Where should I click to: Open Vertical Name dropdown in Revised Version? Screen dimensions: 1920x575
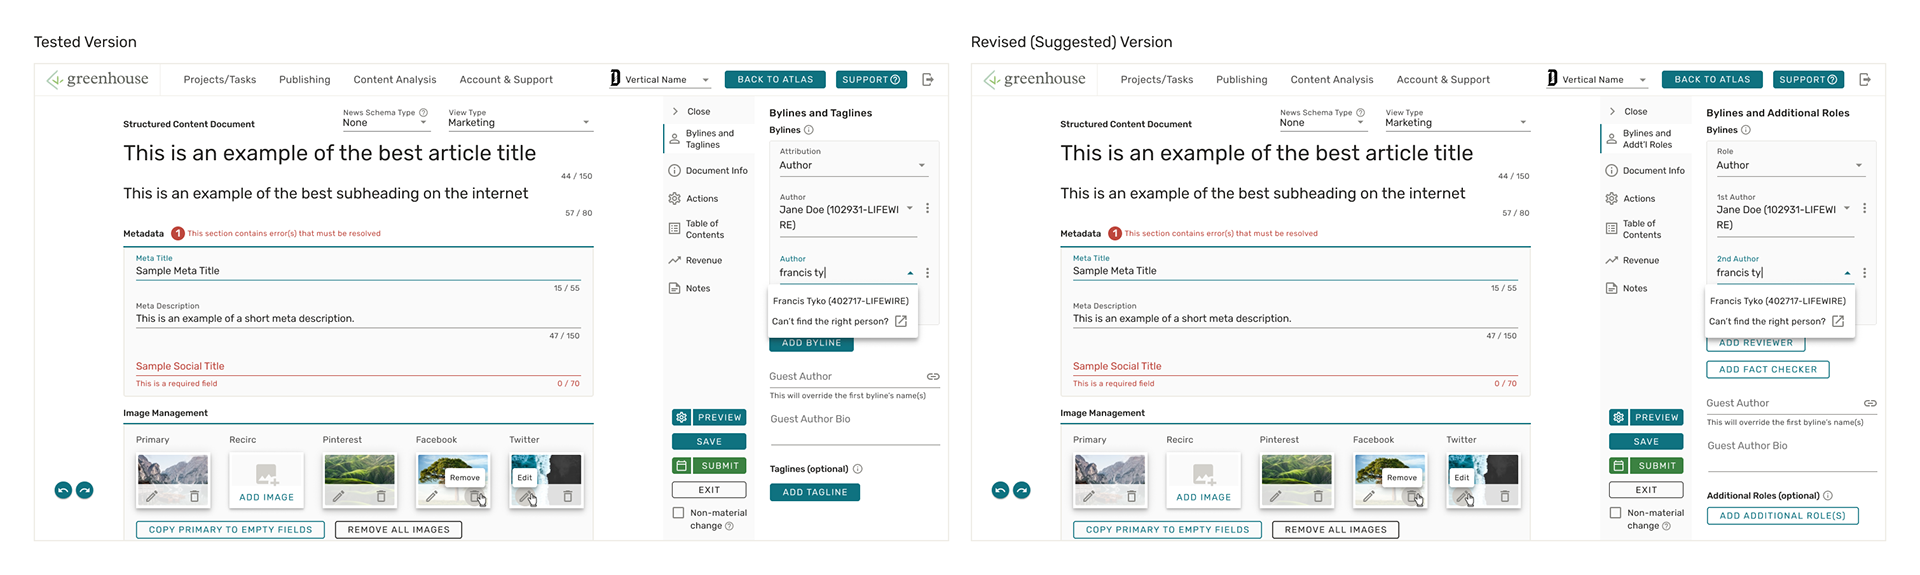tap(1598, 79)
